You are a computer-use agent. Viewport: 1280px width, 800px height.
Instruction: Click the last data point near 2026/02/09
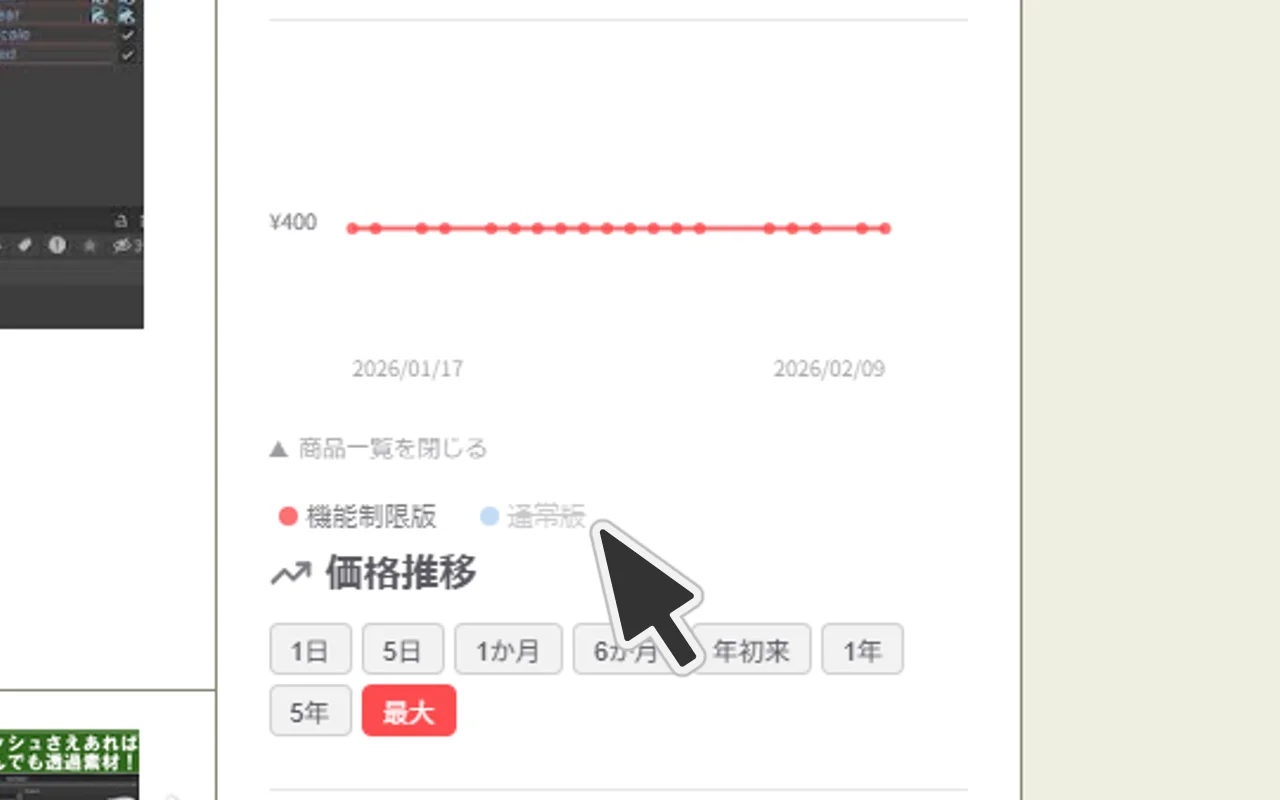[885, 229]
